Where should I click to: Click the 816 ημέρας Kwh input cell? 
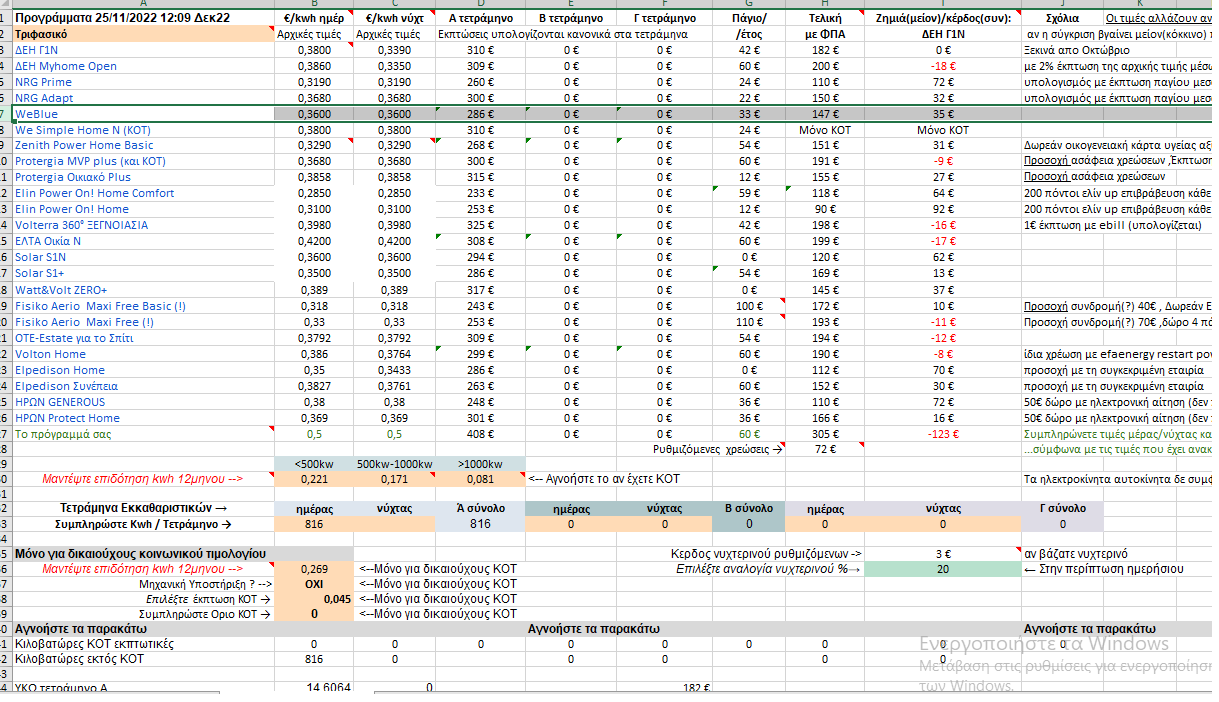pyautogui.click(x=315, y=524)
